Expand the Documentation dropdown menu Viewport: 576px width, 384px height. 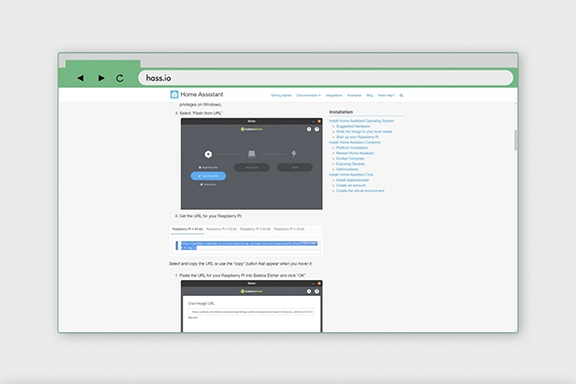coord(309,95)
